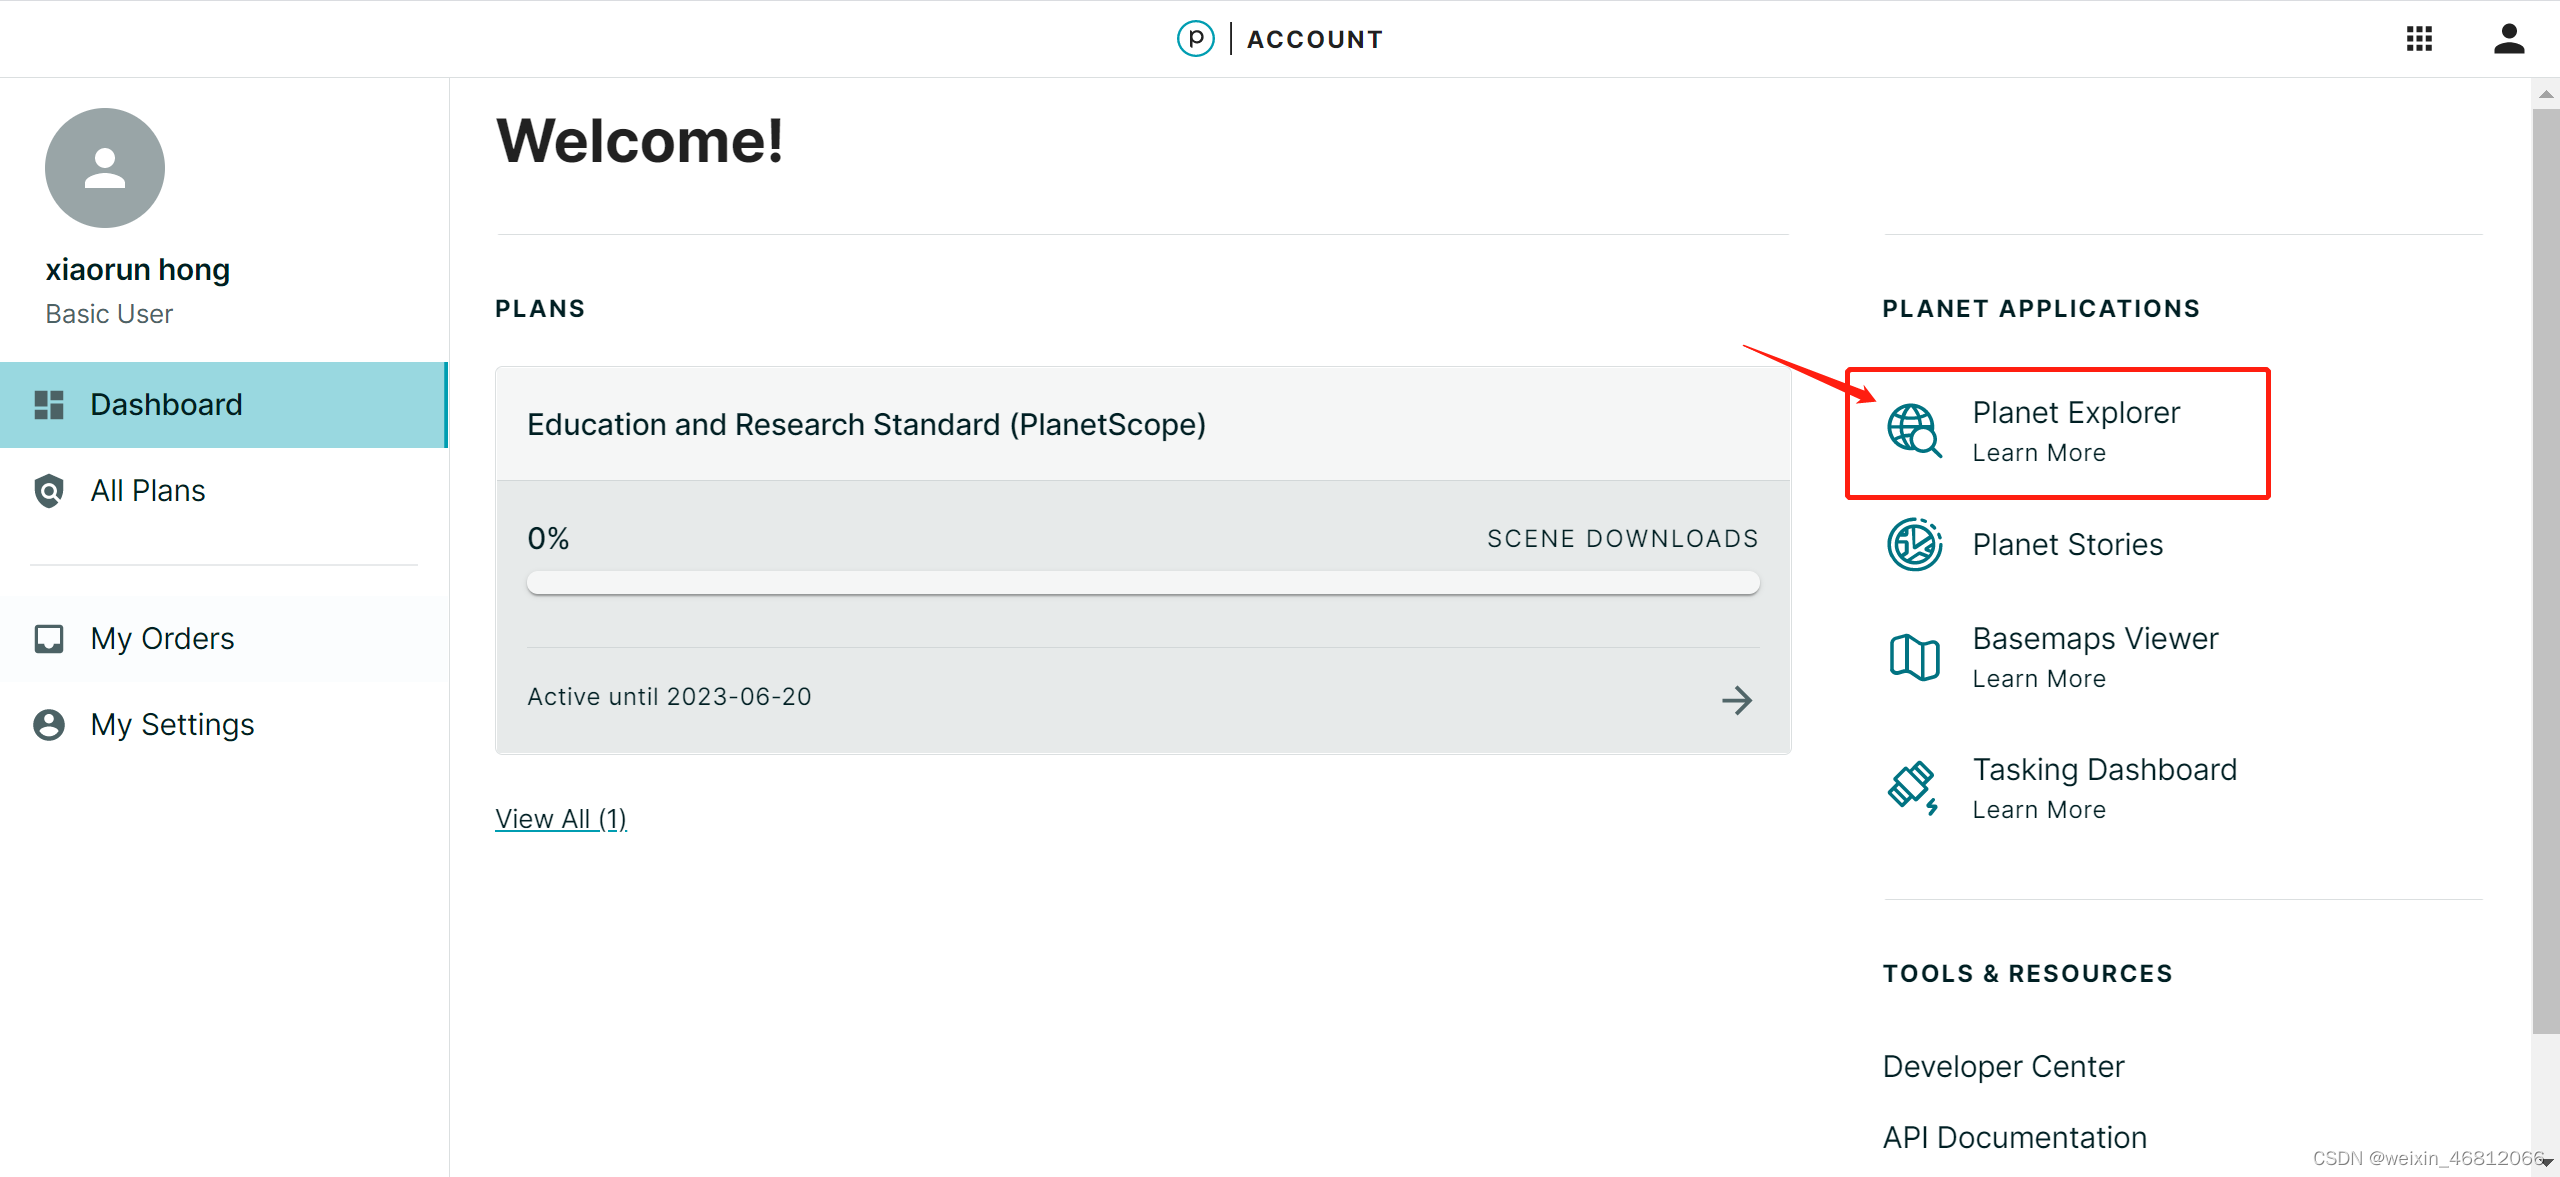Click the Planet Explorer globe search icon
The height and width of the screenshot is (1177, 2560).
point(1914,431)
